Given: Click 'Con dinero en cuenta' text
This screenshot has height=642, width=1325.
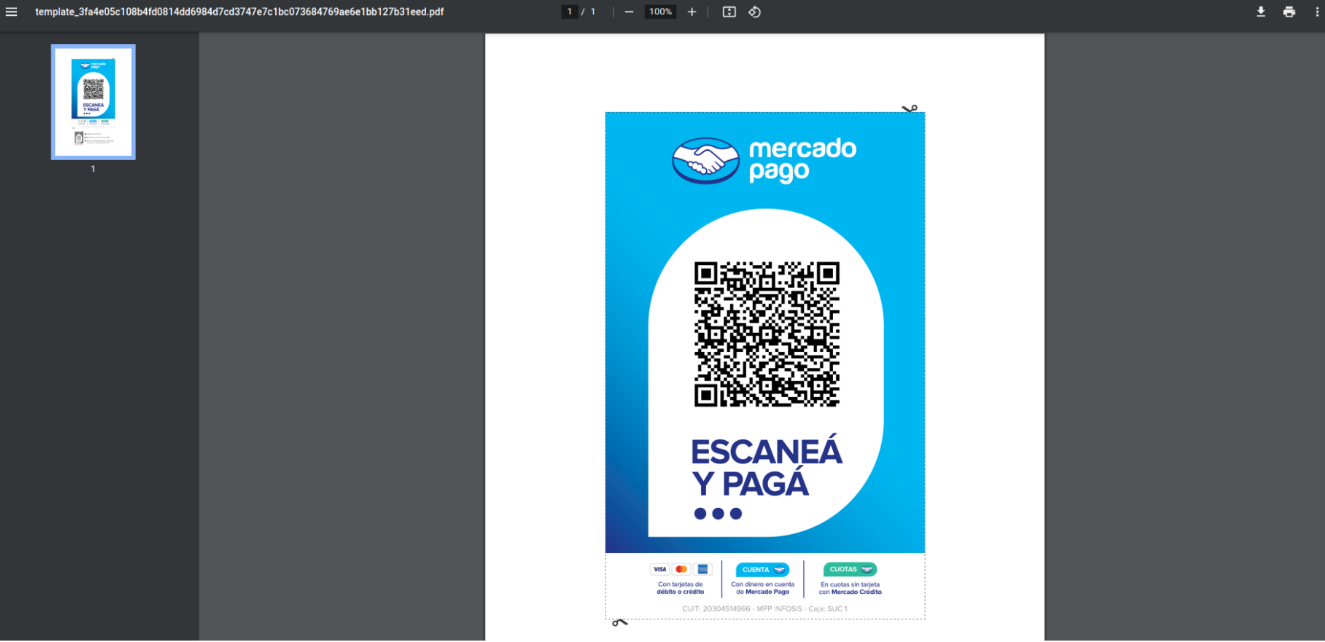Looking at the screenshot, I should click(x=763, y=584).
